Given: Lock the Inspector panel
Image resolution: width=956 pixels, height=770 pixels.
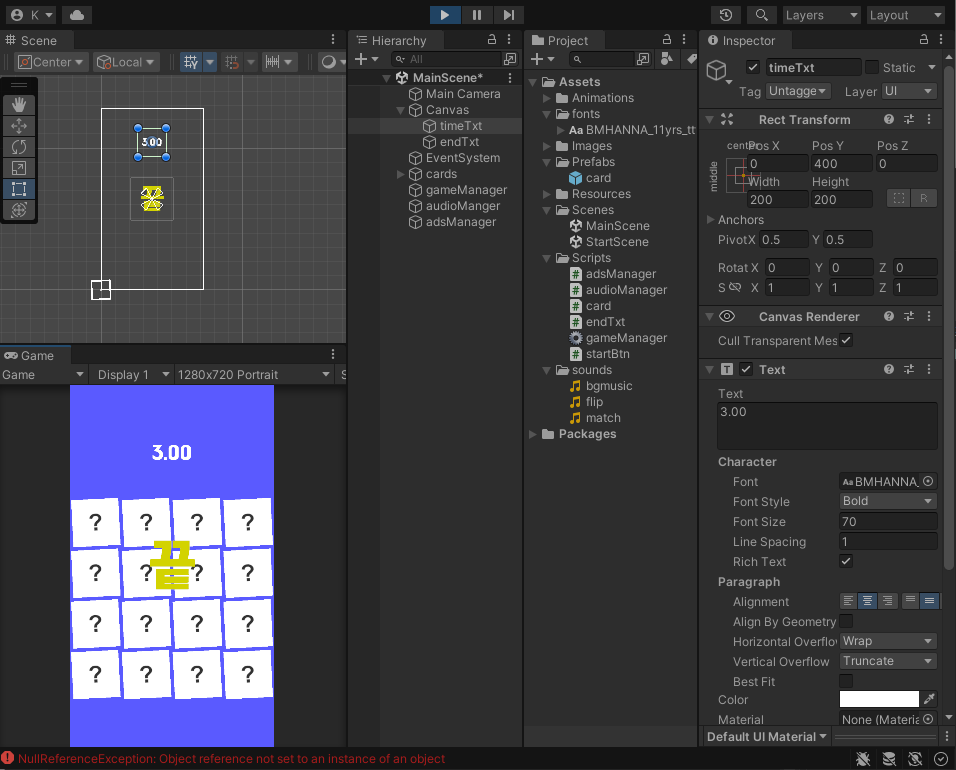Looking at the screenshot, I should point(924,40).
